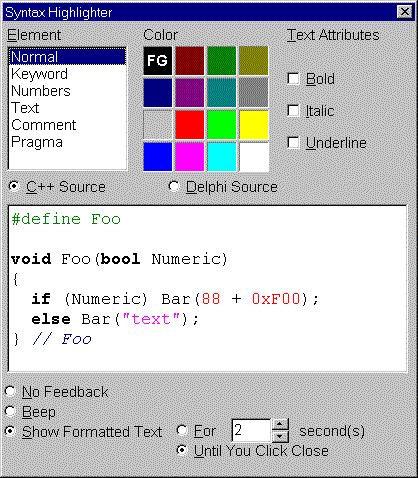Click the seconds number input field
The image size is (418, 478).
251,430
